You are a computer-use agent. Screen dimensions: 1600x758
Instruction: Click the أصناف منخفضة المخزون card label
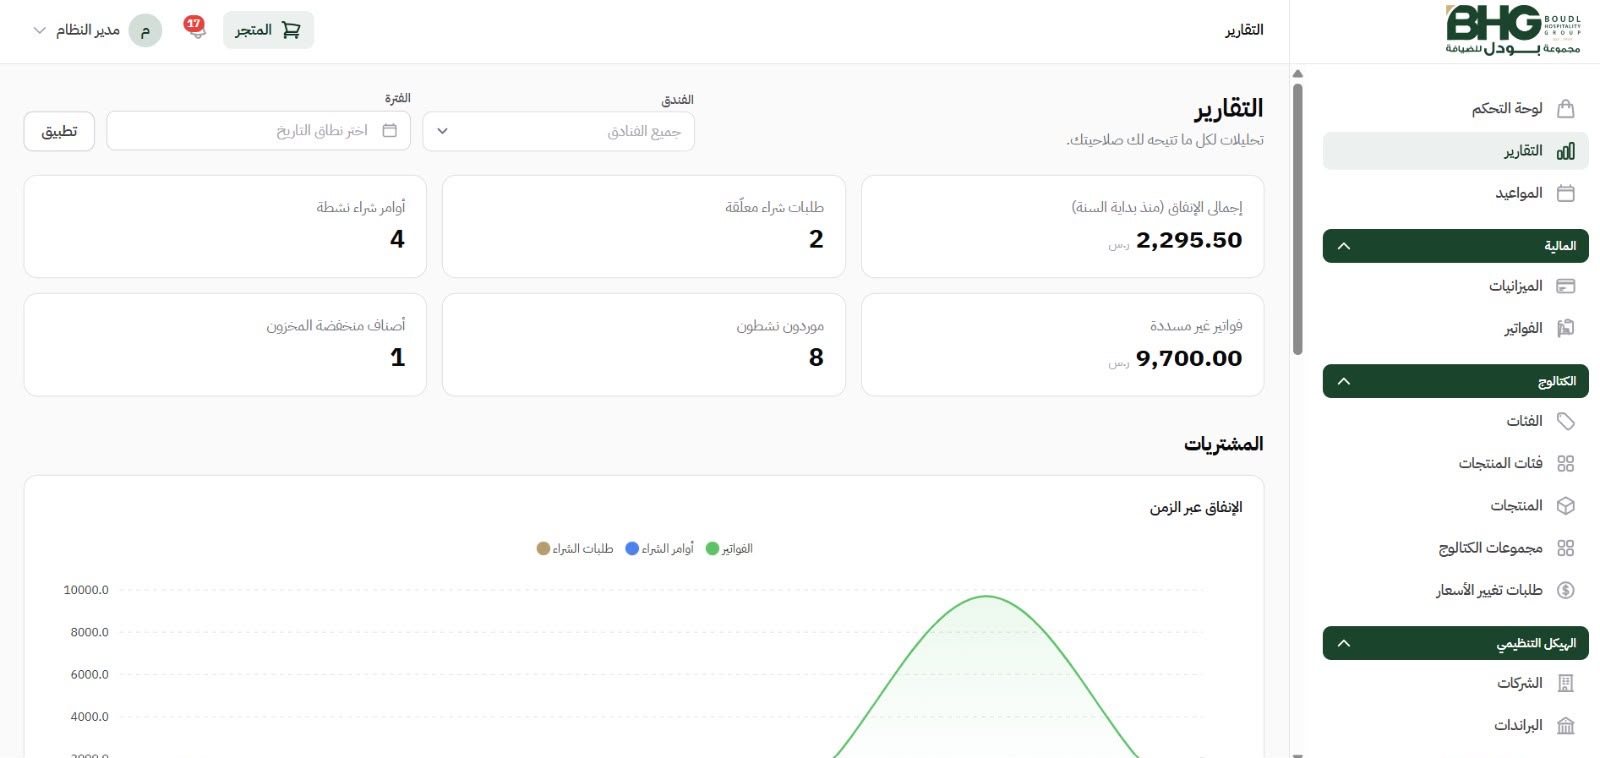click(336, 326)
